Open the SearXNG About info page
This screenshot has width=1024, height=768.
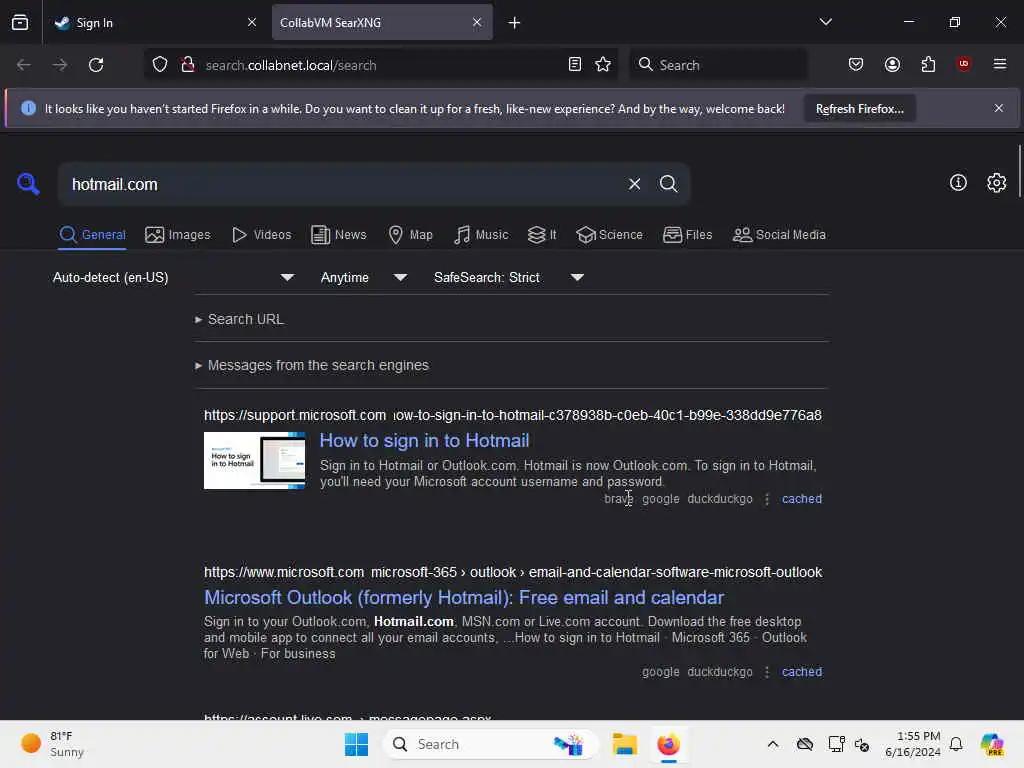click(958, 183)
